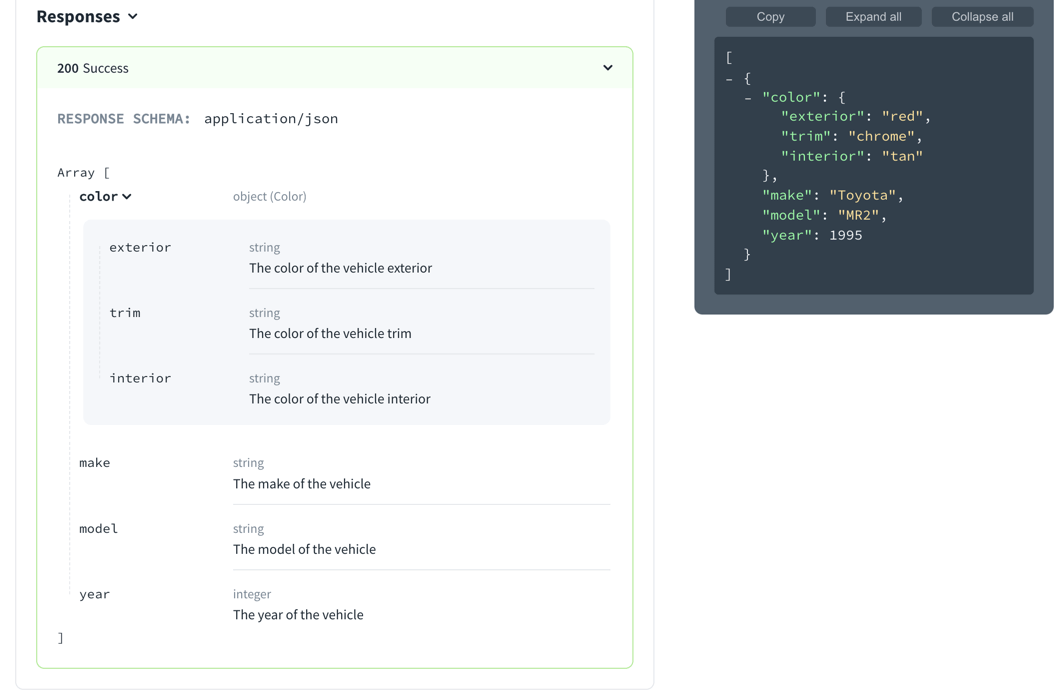
Task: Collapse the Responses section chevron
Action: [133, 16]
